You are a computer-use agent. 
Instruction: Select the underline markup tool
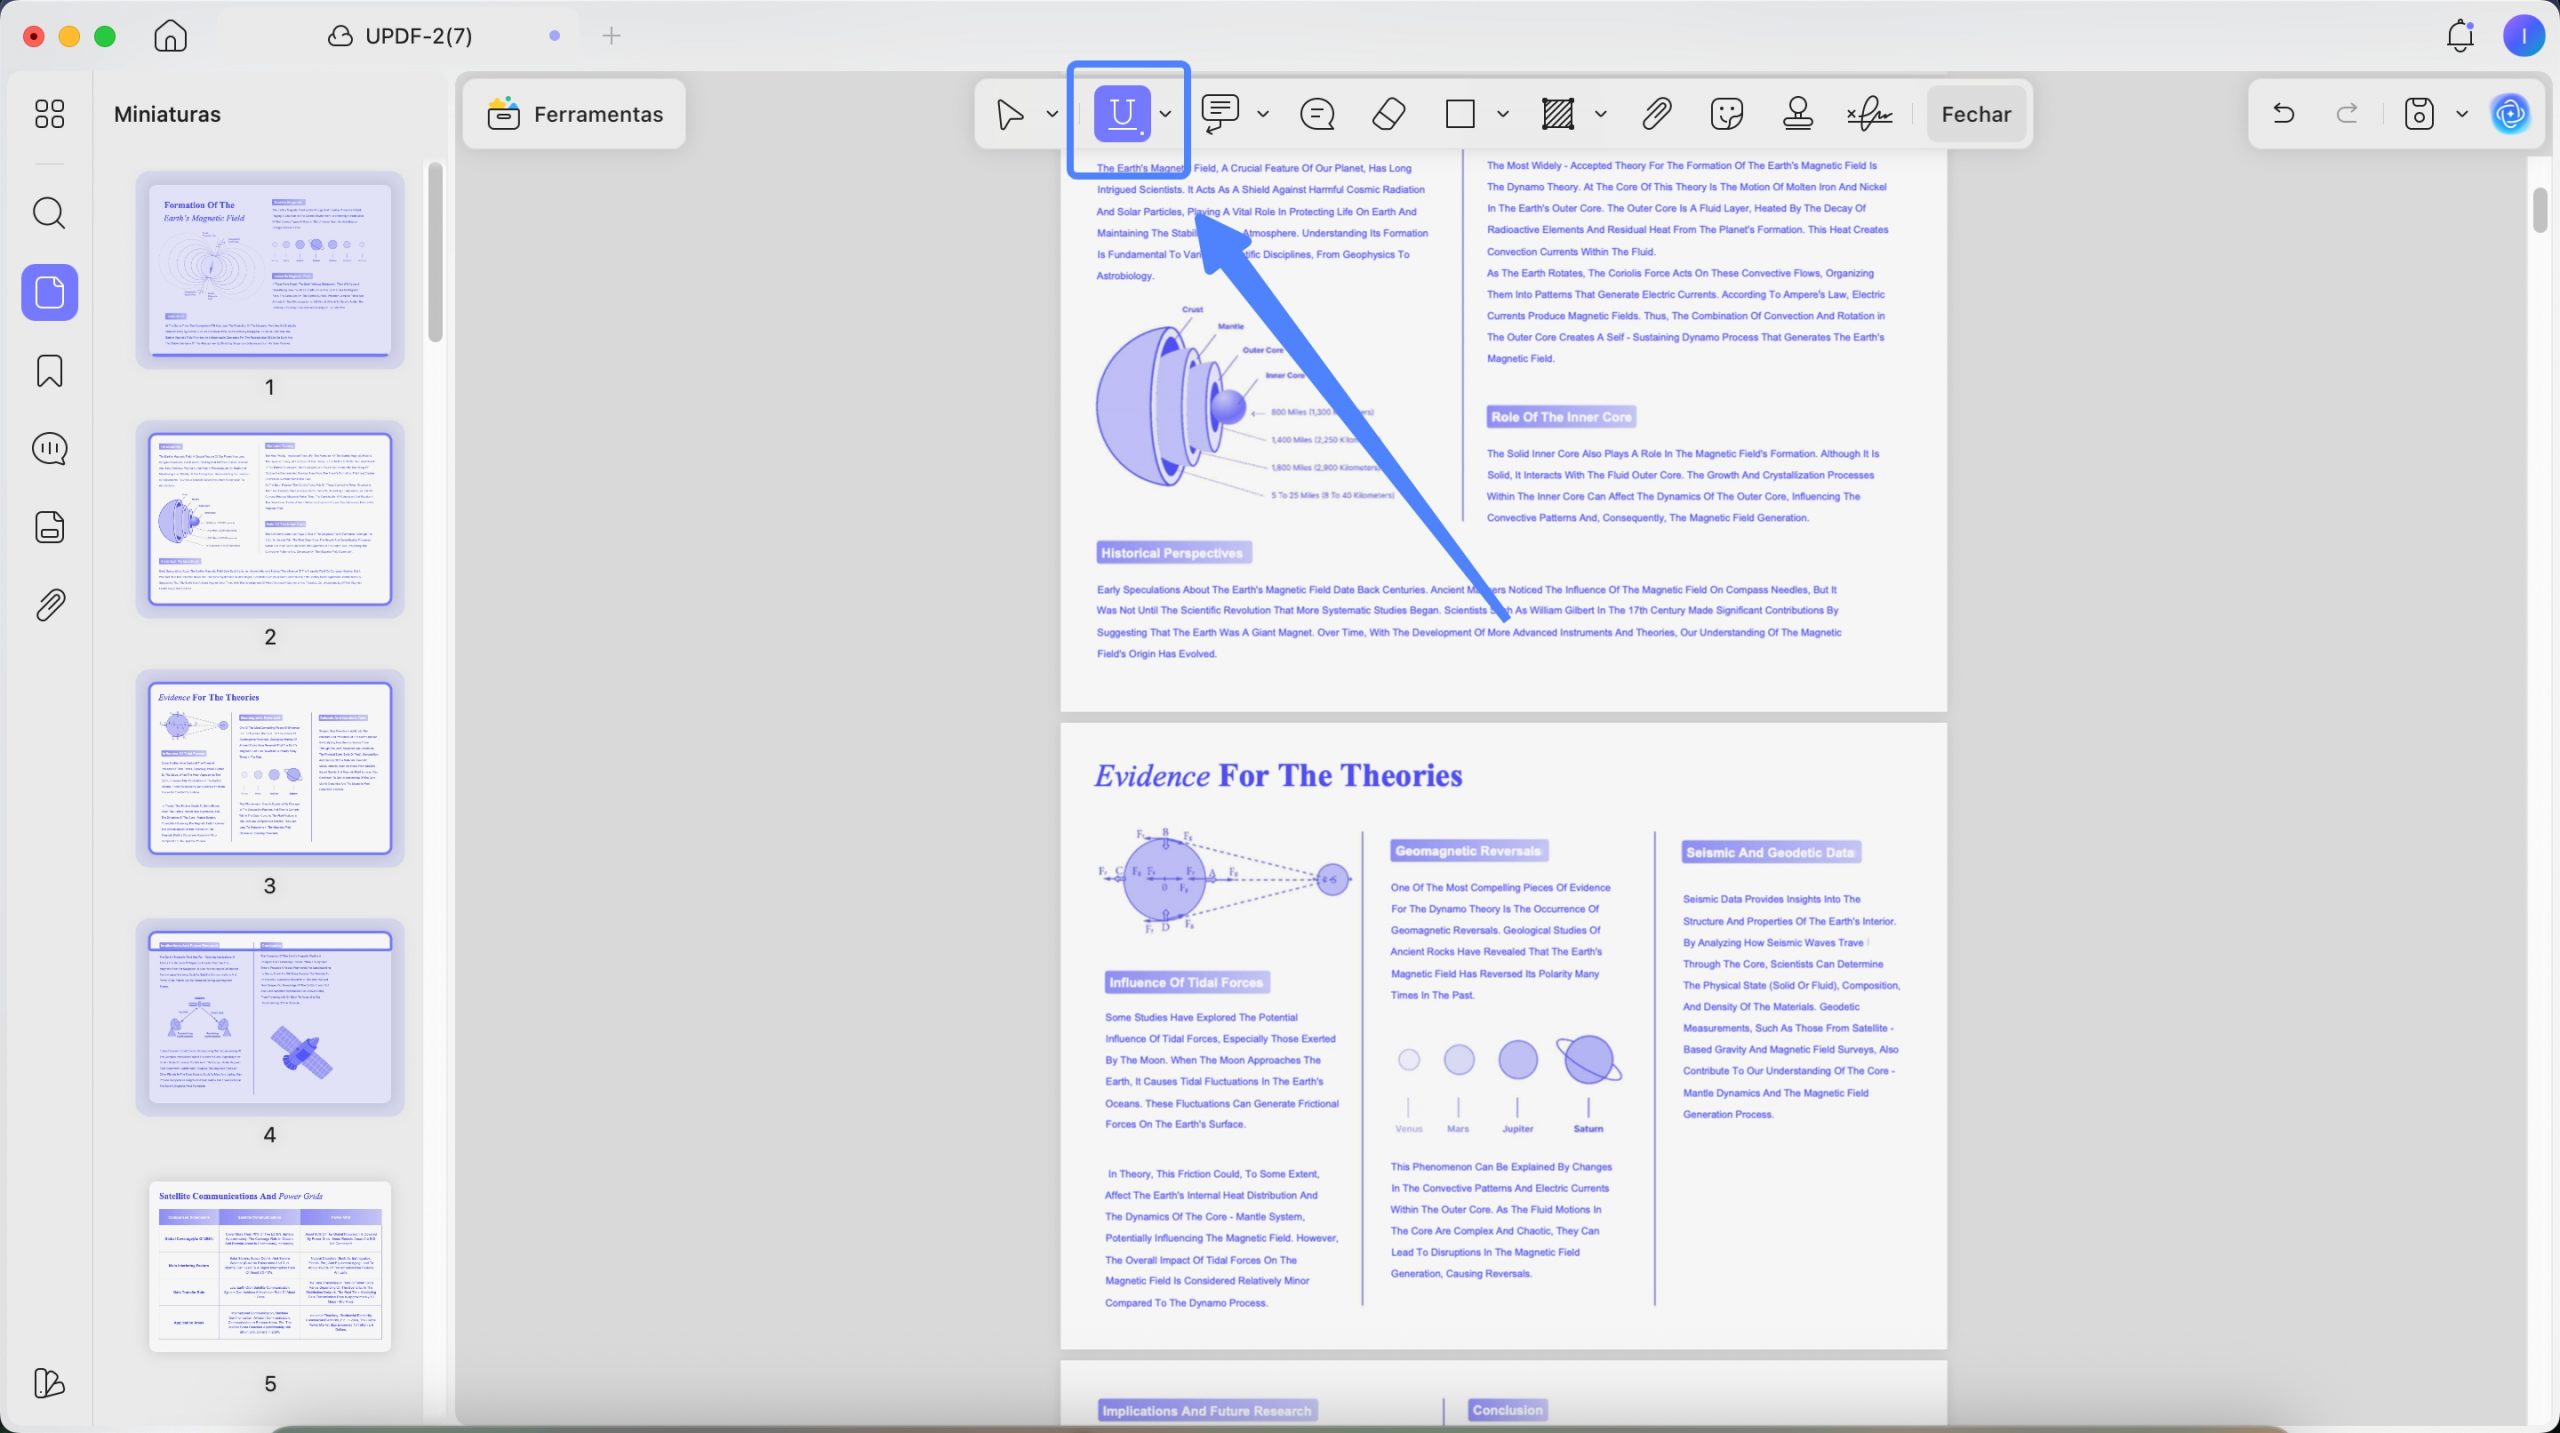[1122, 114]
